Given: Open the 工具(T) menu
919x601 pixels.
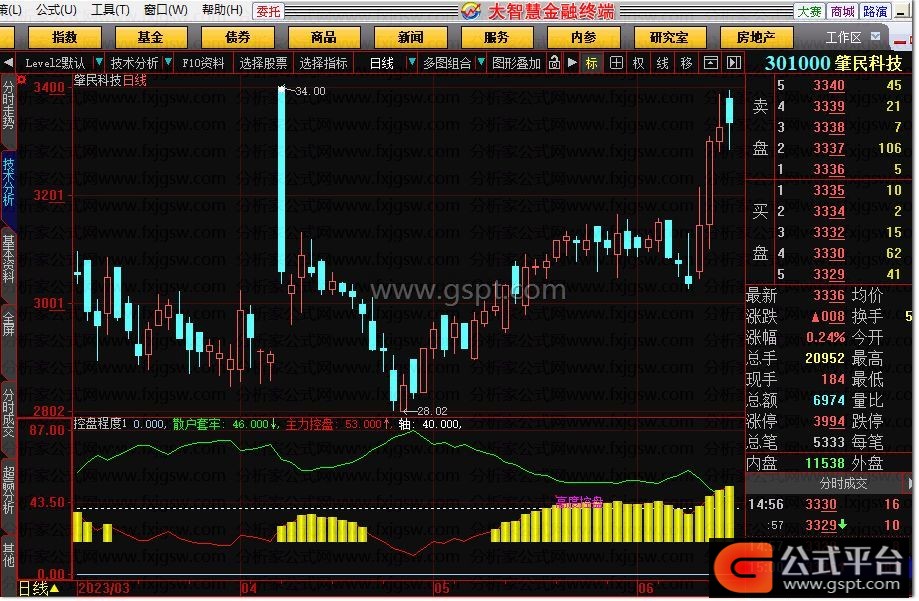Looking at the screenshot, I should pyautogui.click(x=110, y=10).
